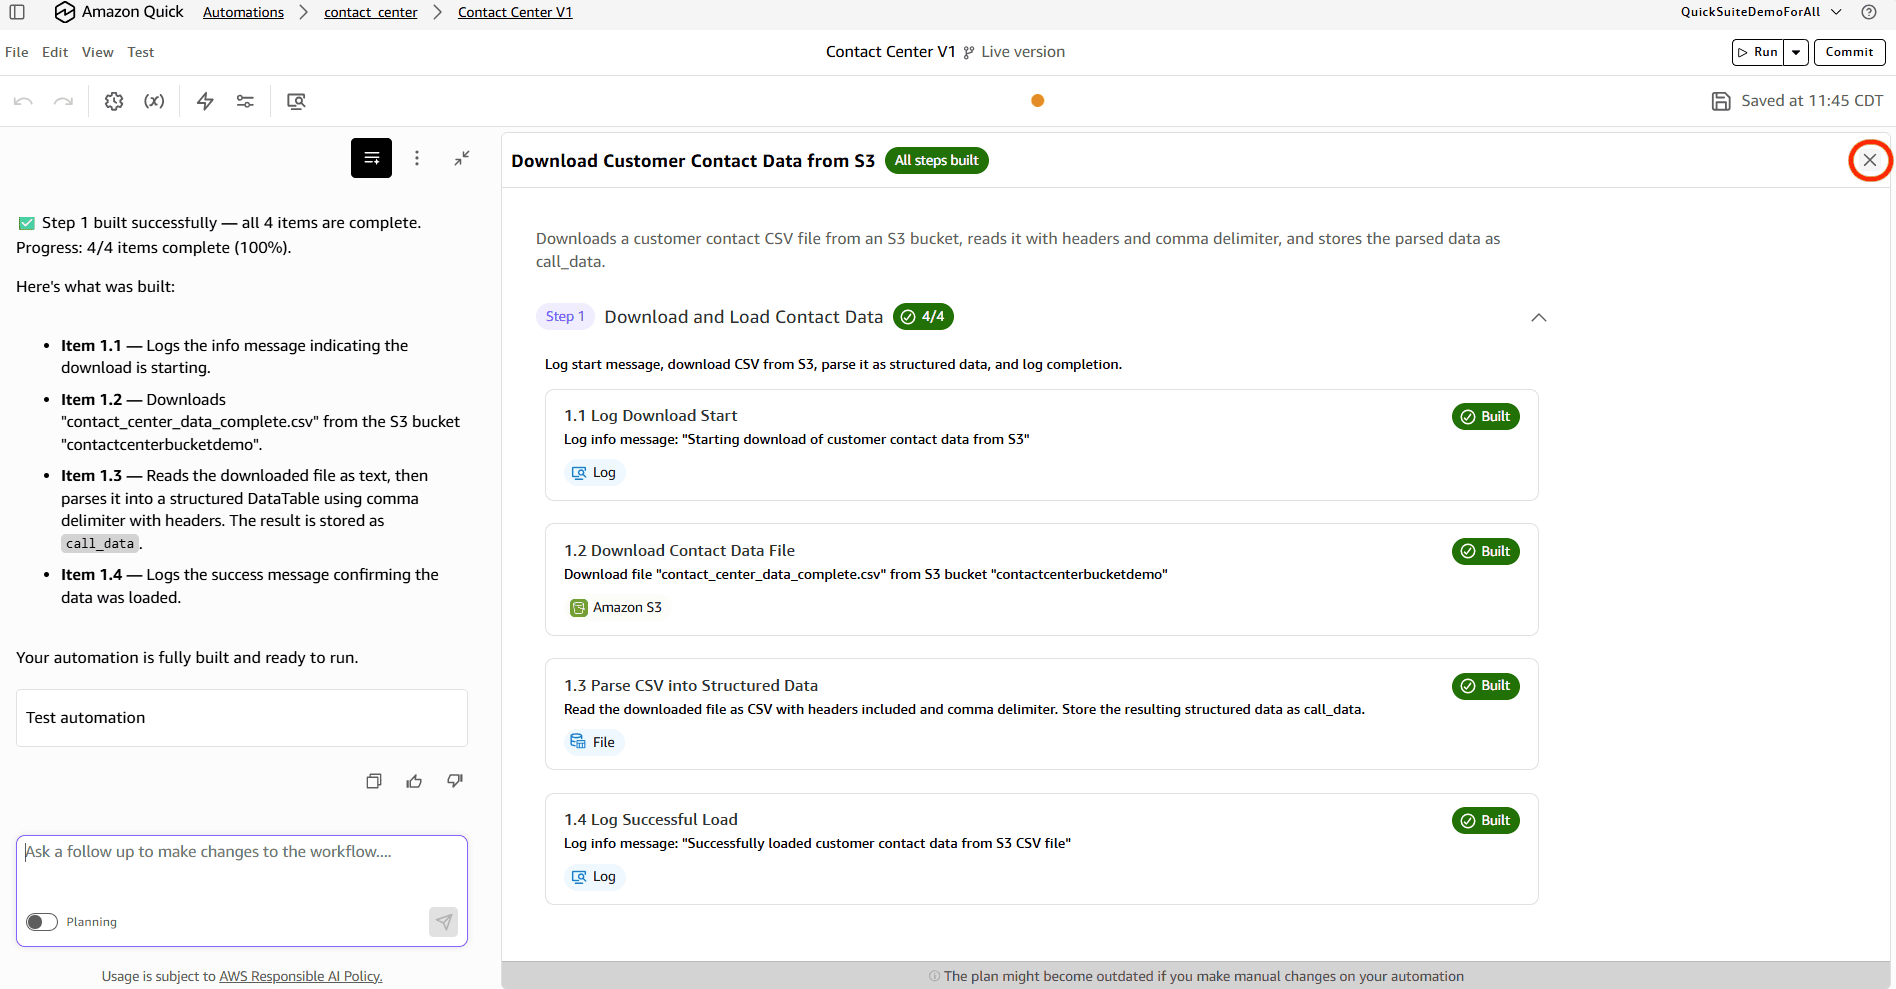Screen dimensions: 1896x989
Task: Open the sliders configuration icon
Action: [x=245, y=101]
